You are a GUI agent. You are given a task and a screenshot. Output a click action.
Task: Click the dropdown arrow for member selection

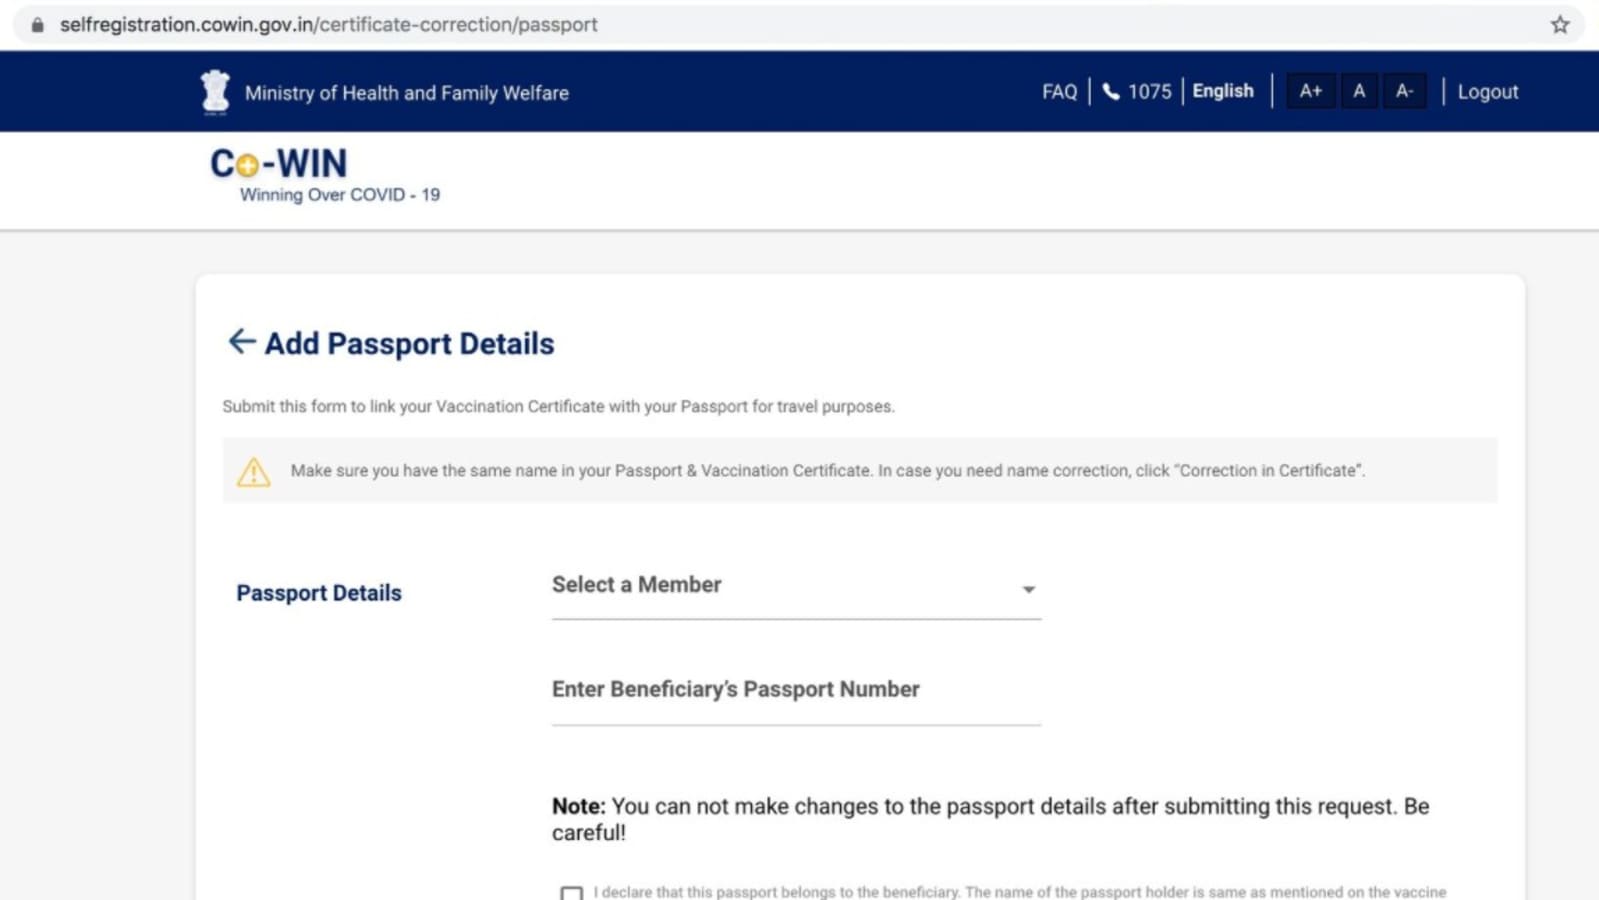coord(1029,590)
